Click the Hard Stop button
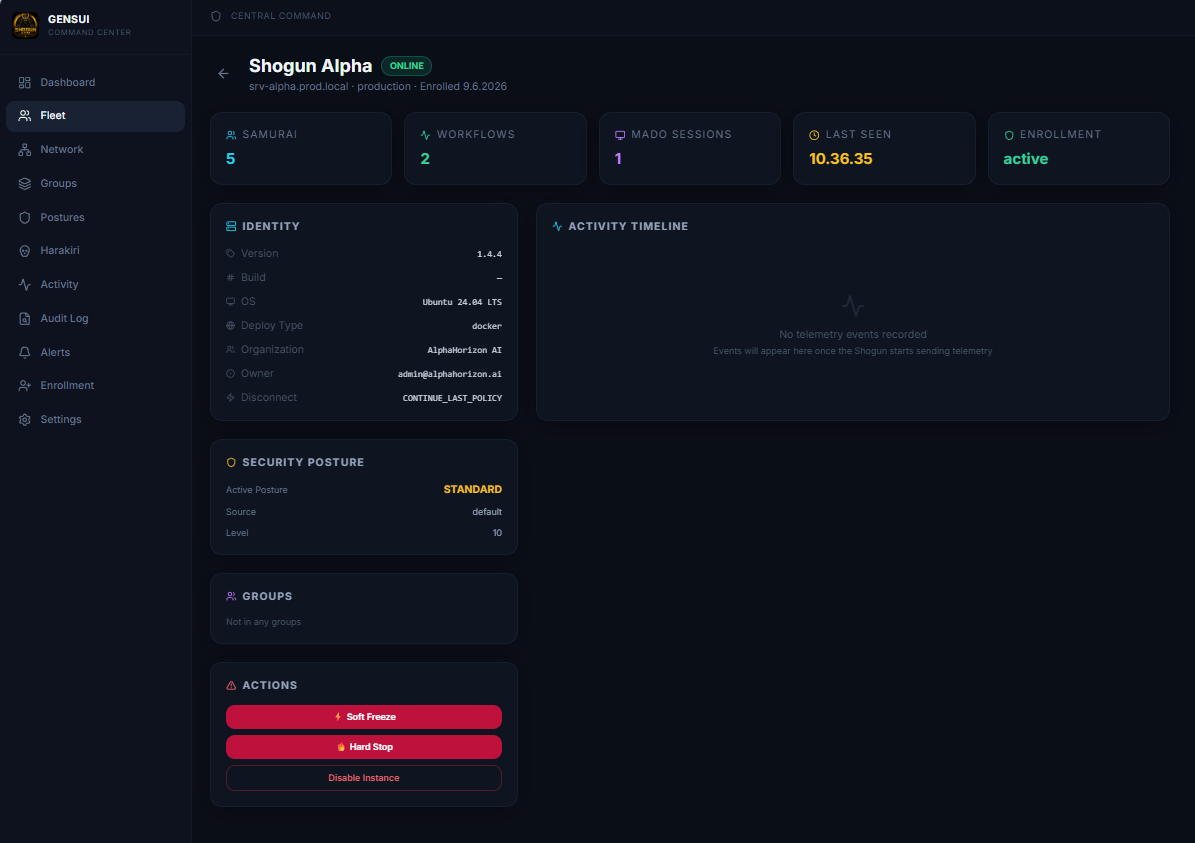Screen dimensions: 1195x843 tap(364, 747)
